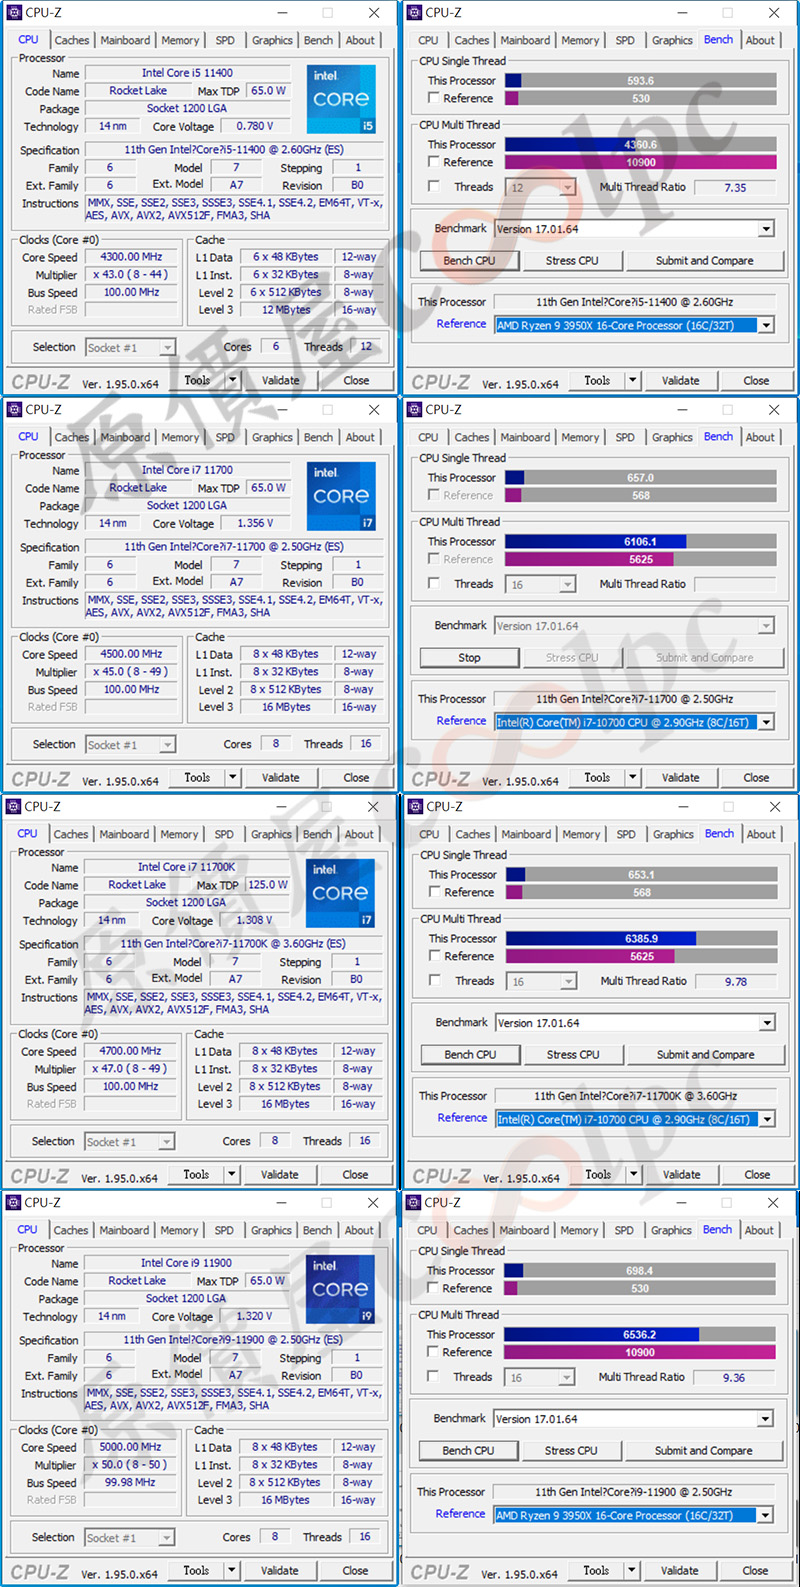Click the Multi Thread Ratio value 9.78

point(737,982)
